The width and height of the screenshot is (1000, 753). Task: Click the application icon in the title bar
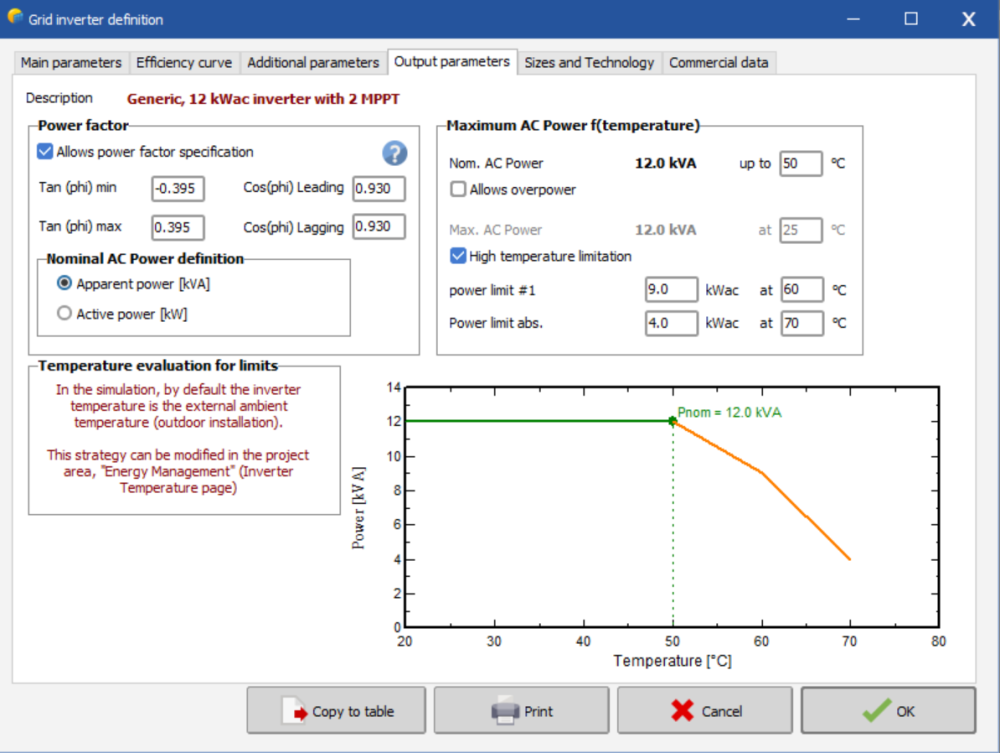(15, 18)
